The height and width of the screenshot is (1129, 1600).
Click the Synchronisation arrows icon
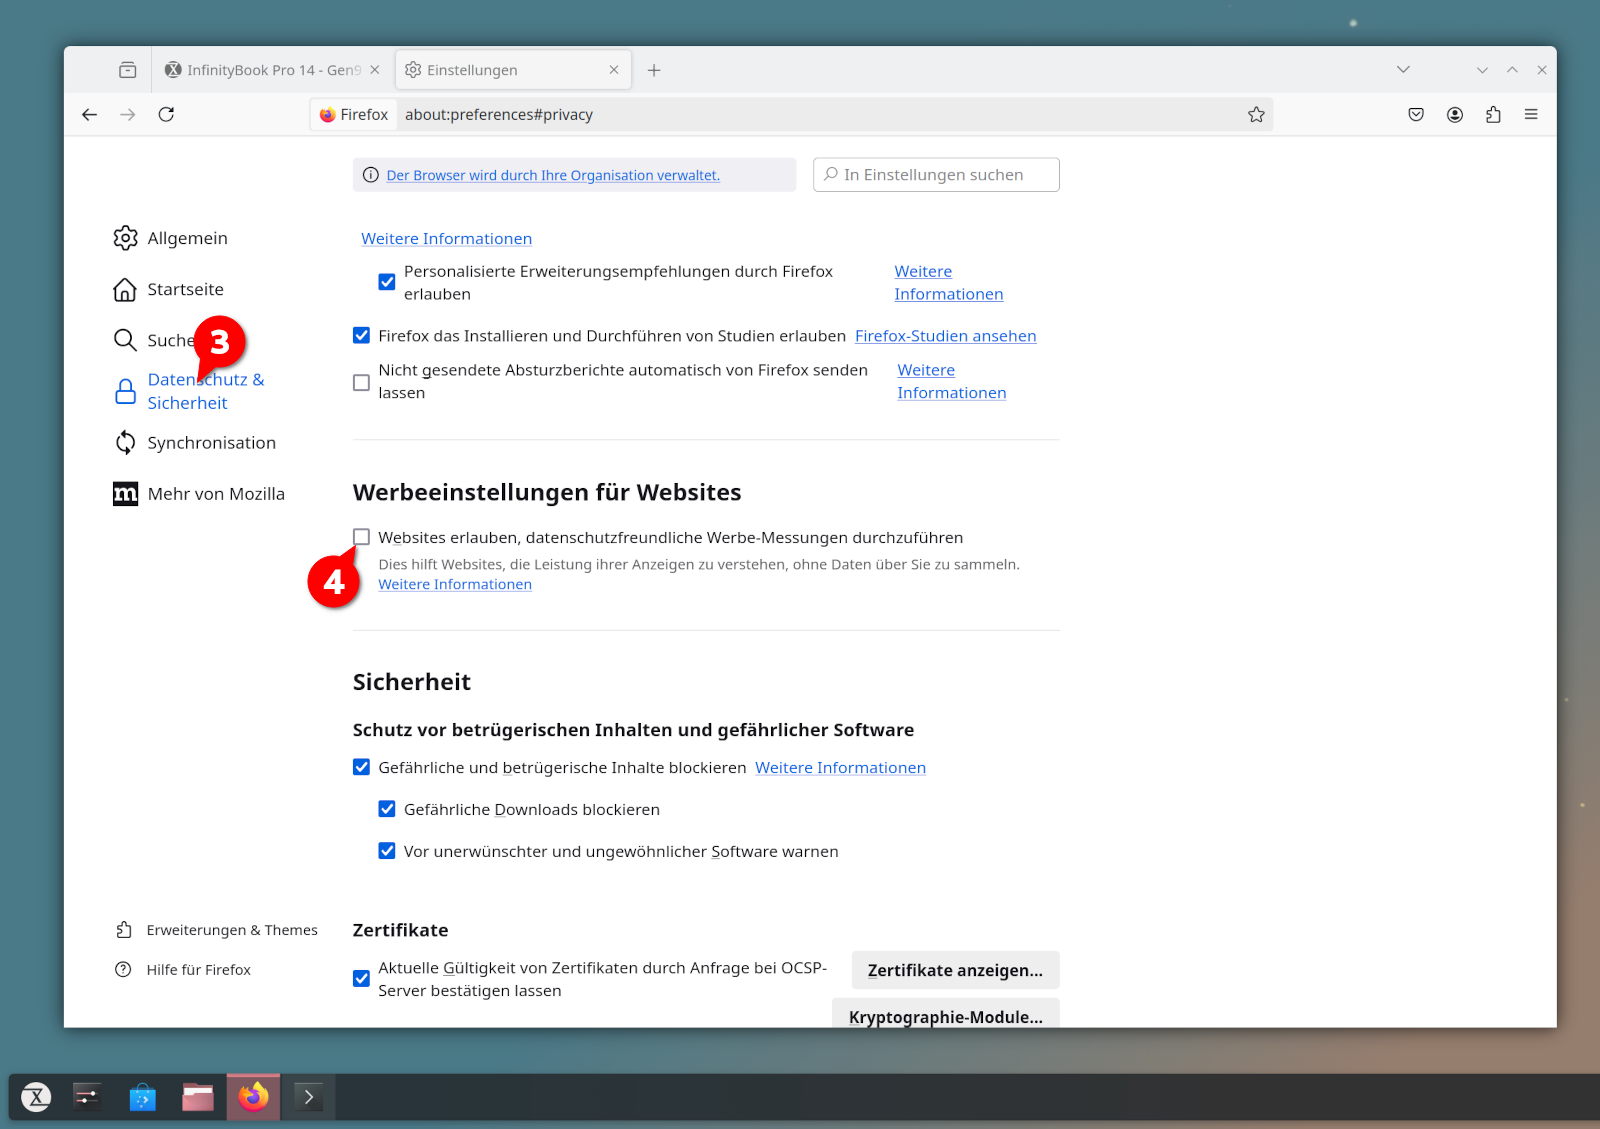pos(125,442)
